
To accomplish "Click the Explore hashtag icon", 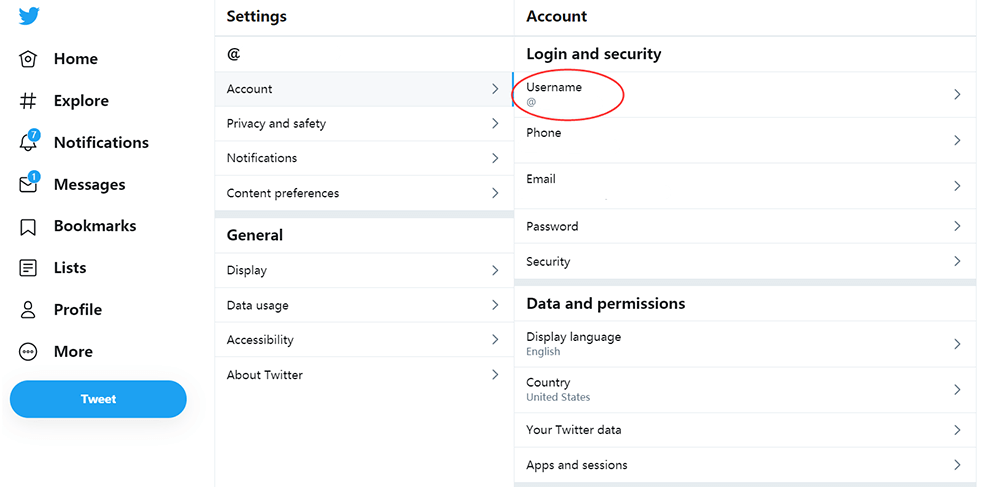I will click(x=29, y=101).
